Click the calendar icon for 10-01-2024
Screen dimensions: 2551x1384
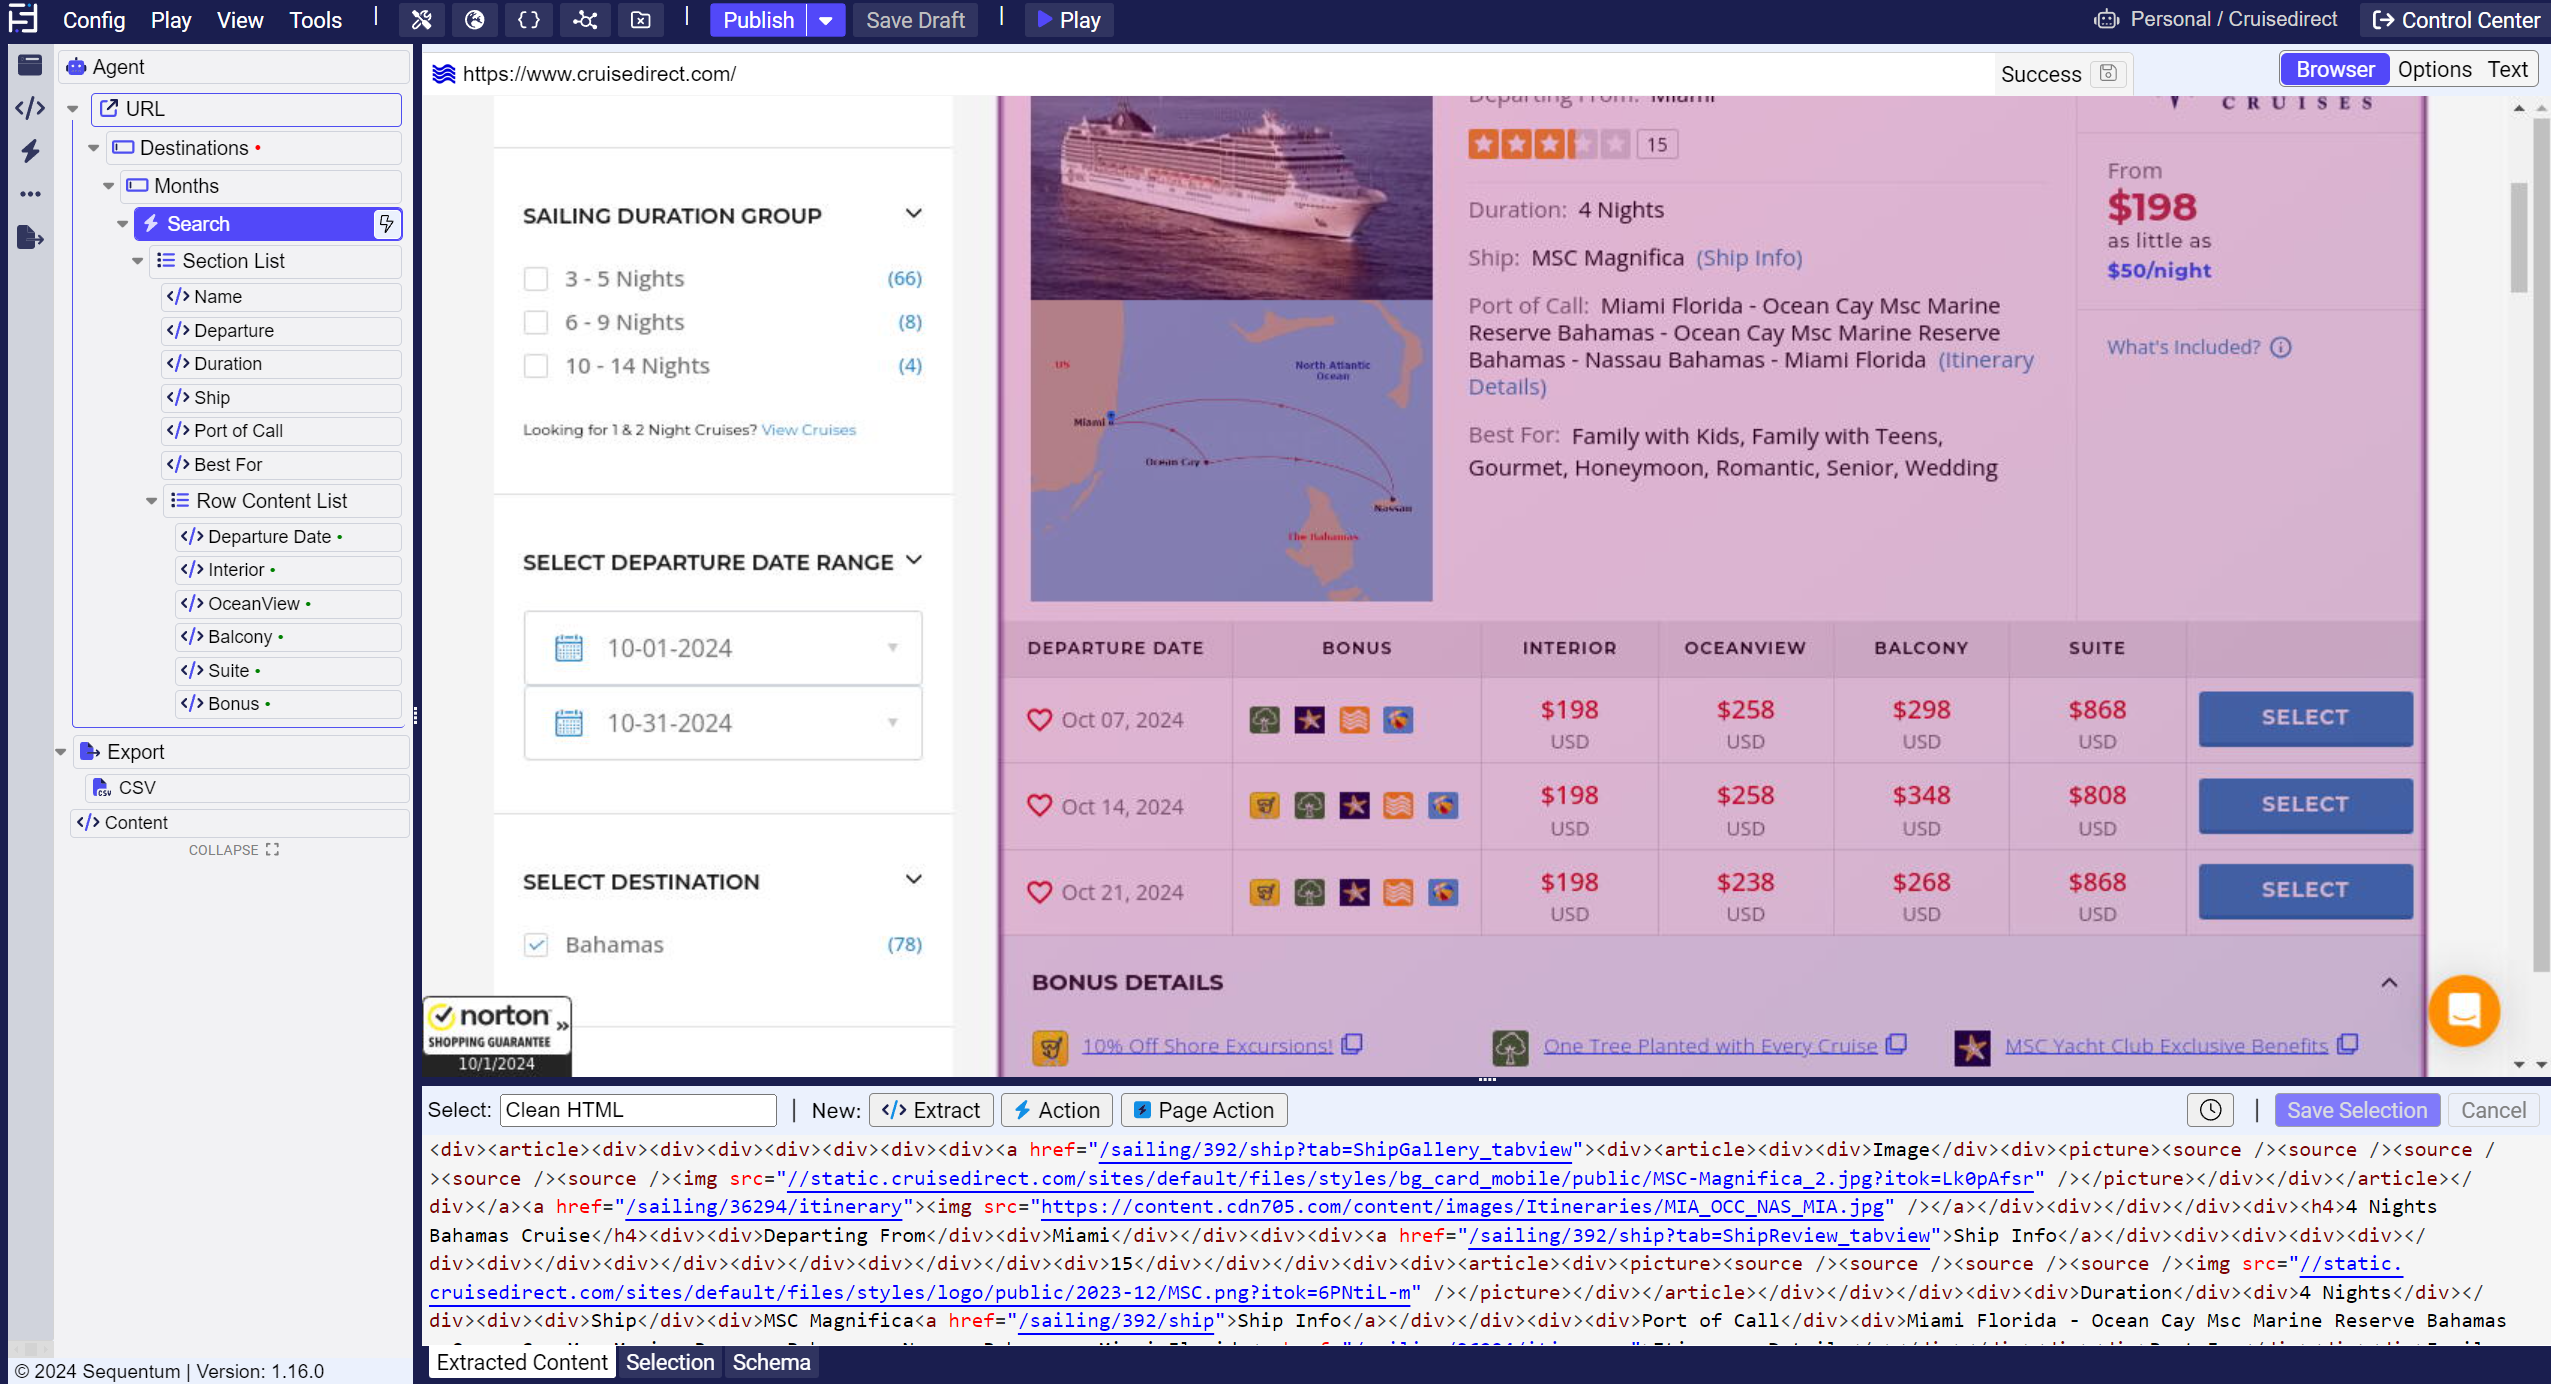pyautogui.click(x=569, y=648)
